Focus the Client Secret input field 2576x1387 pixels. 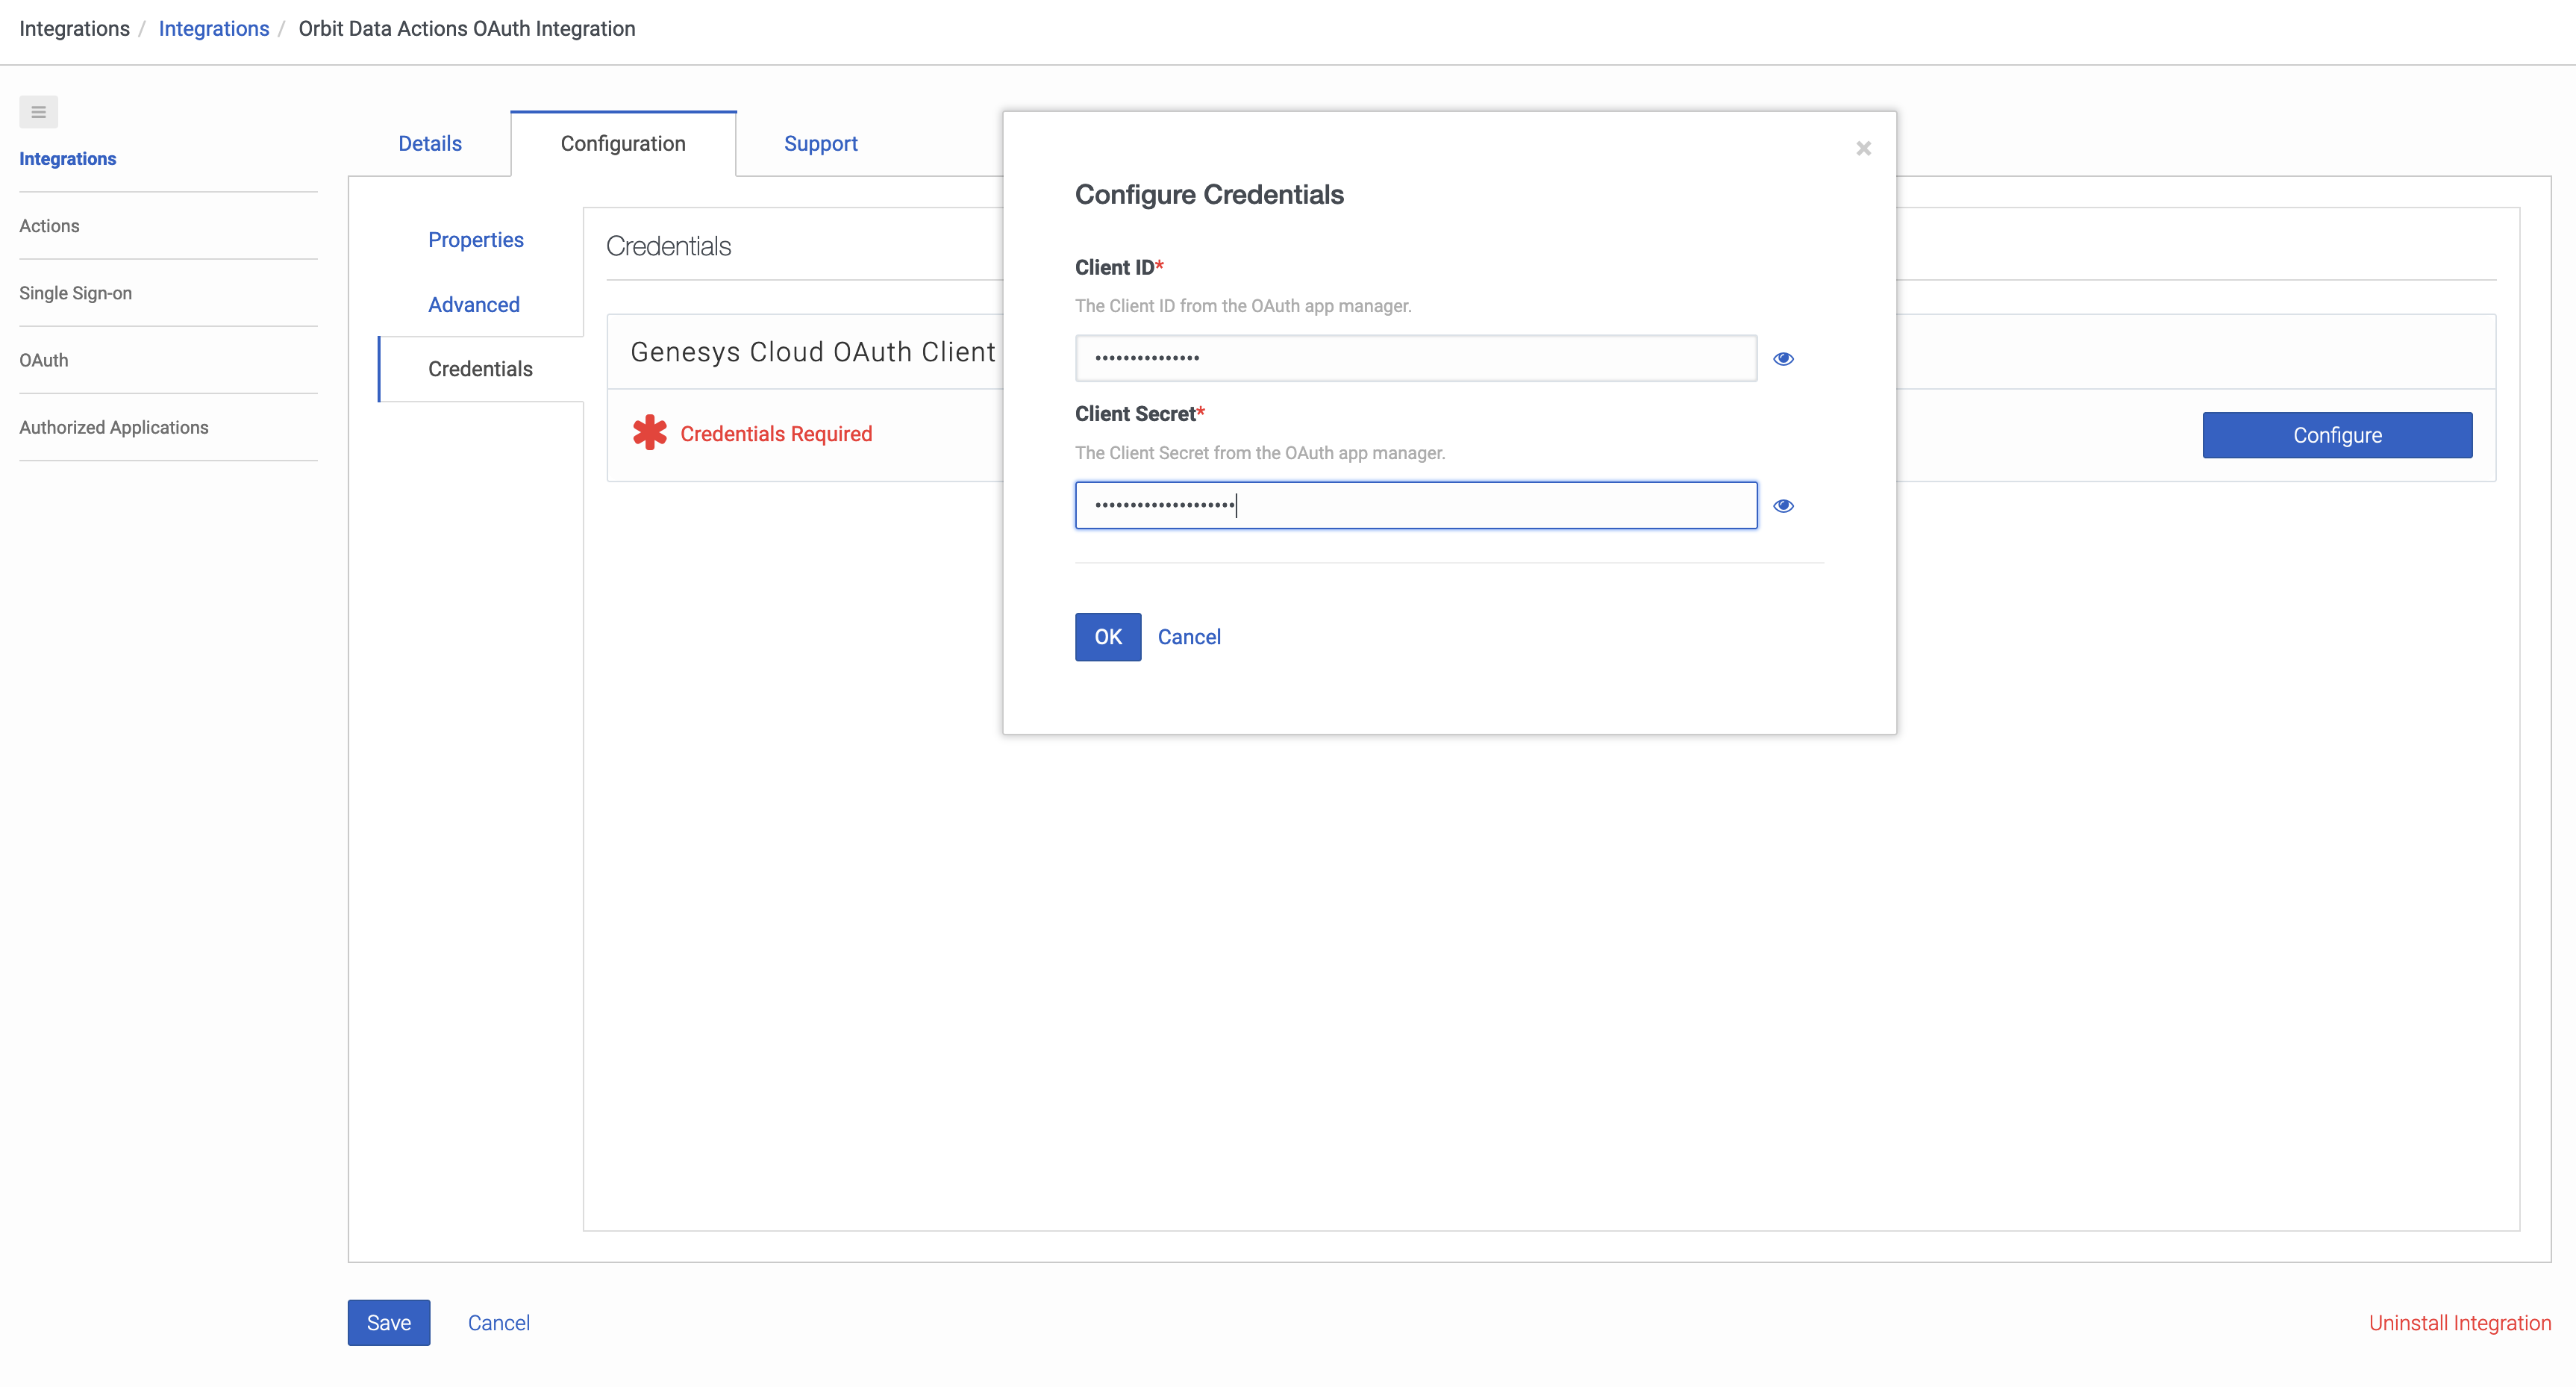[x=1415, y=505]
